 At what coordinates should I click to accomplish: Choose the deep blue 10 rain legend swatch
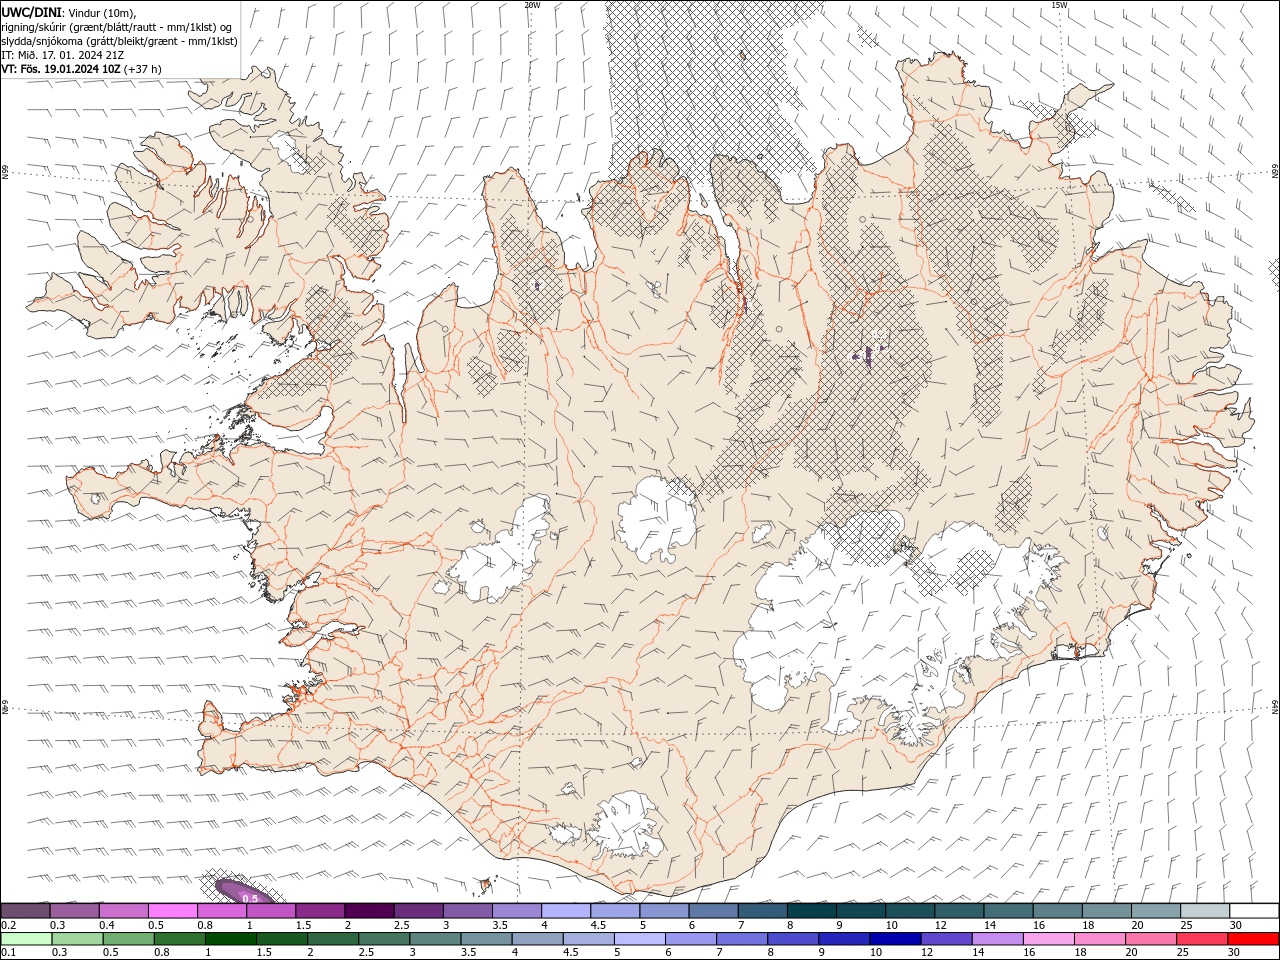pyautogui.click(x=895, y=939)
